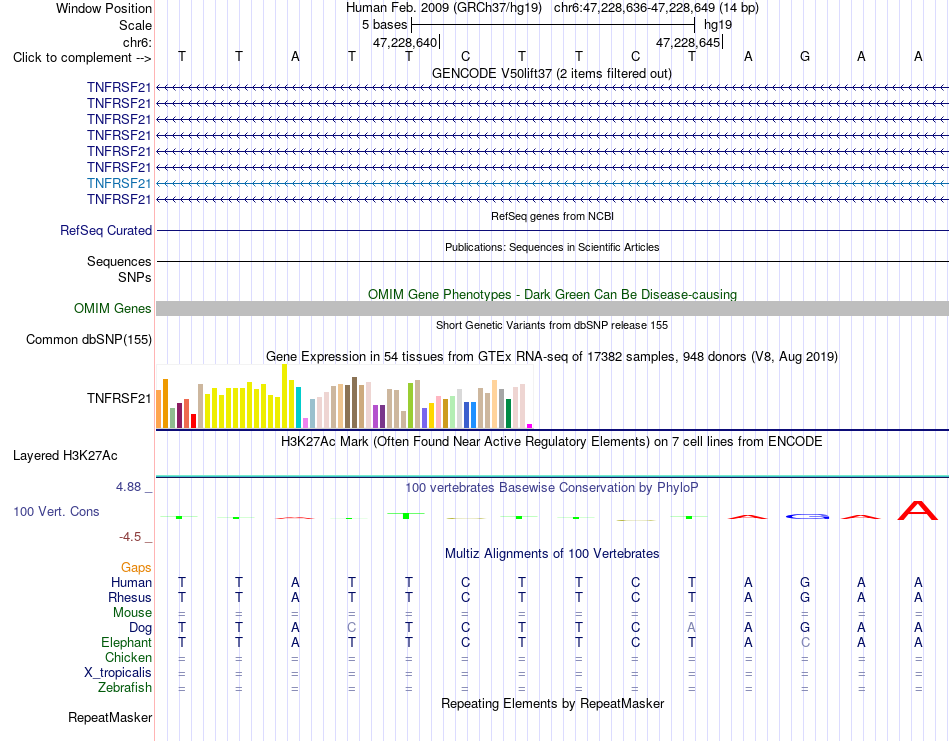Select the light blue TNFRSF21 transcript label

click(119, 183)
